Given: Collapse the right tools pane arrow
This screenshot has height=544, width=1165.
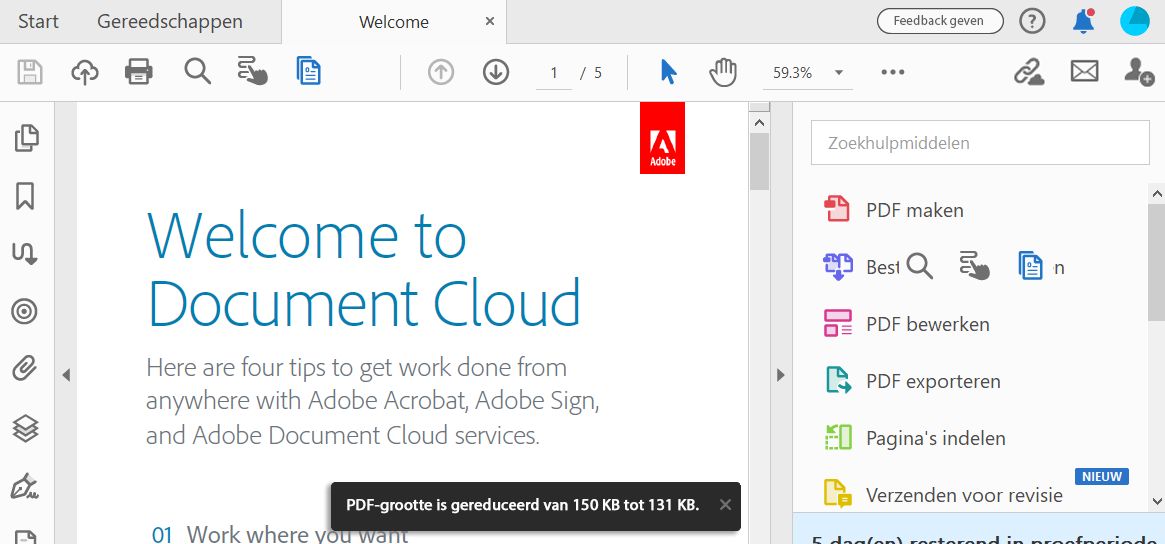Looking at the screenshot, I should [x=781, y=375].
